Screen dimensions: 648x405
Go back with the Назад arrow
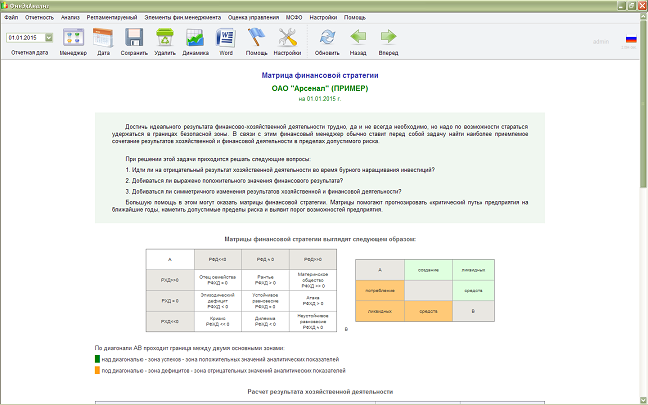[358, 37]
